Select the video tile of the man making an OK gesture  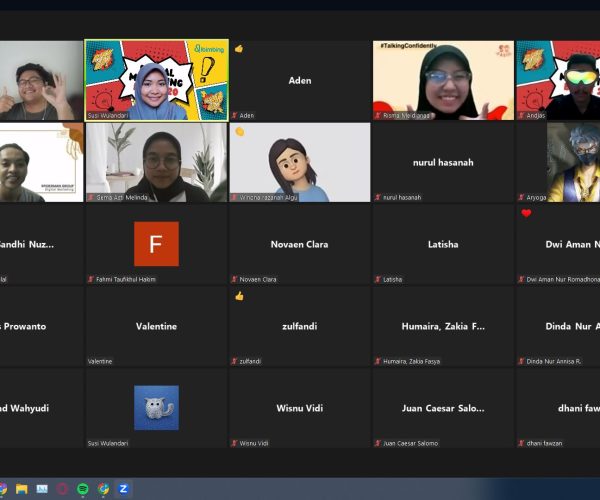pyautogui.click(x=41, y=80)
